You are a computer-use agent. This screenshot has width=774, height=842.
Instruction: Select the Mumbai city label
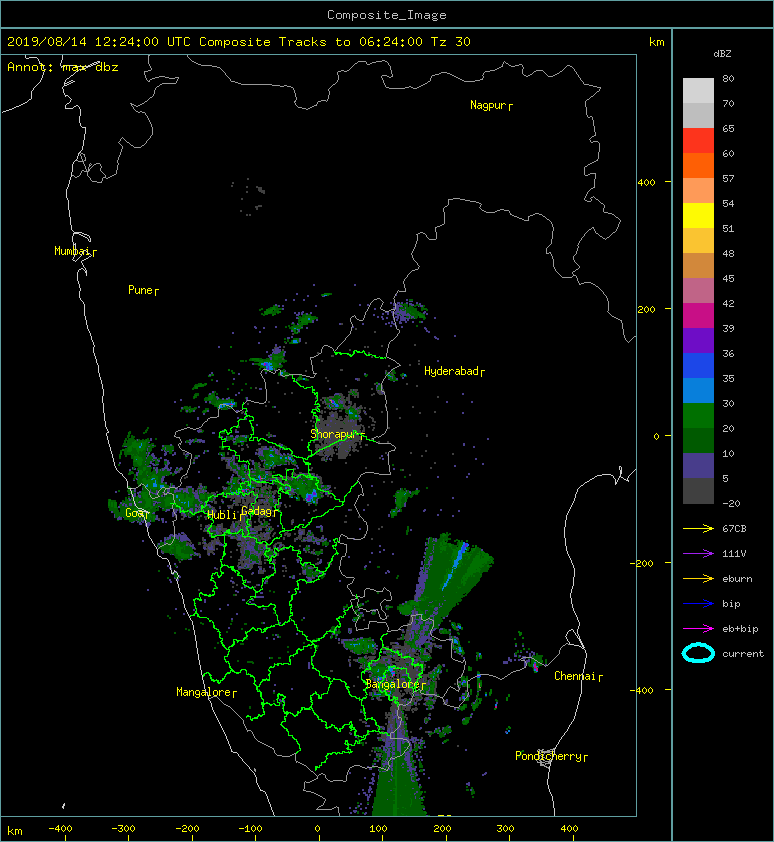(x=75, y=251)
